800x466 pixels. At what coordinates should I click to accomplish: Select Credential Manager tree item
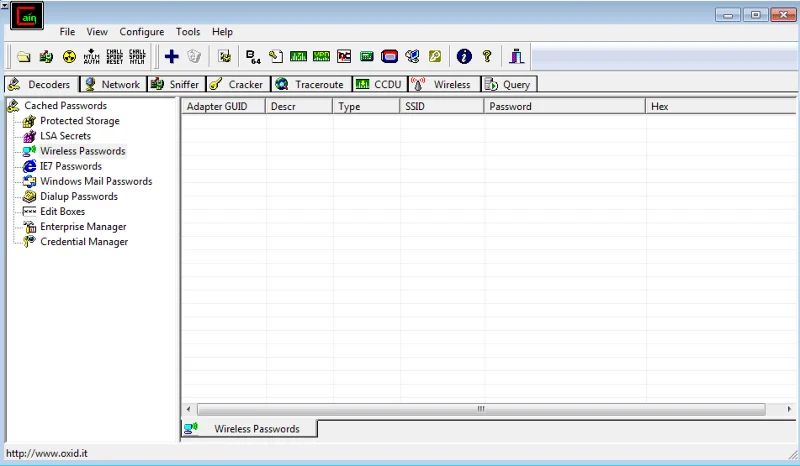click(x=84, y=242)
